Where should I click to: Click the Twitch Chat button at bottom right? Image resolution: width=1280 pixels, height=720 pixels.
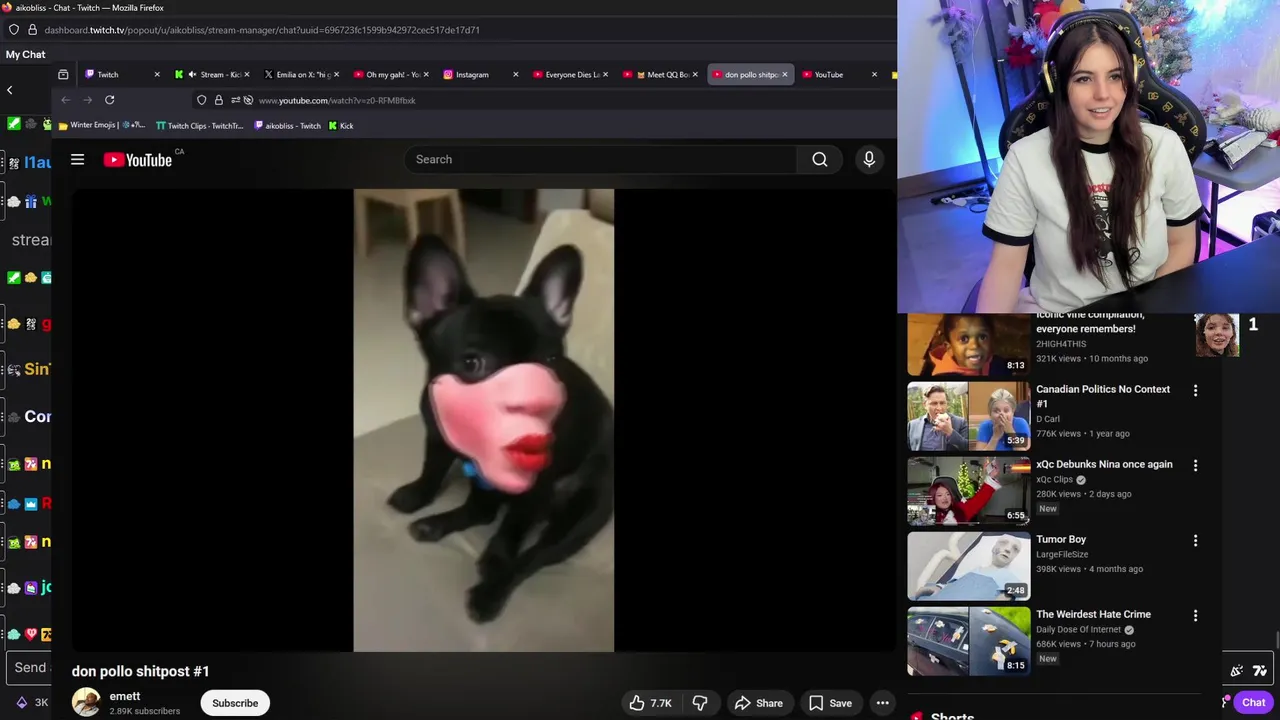[x=1253, y=702]
